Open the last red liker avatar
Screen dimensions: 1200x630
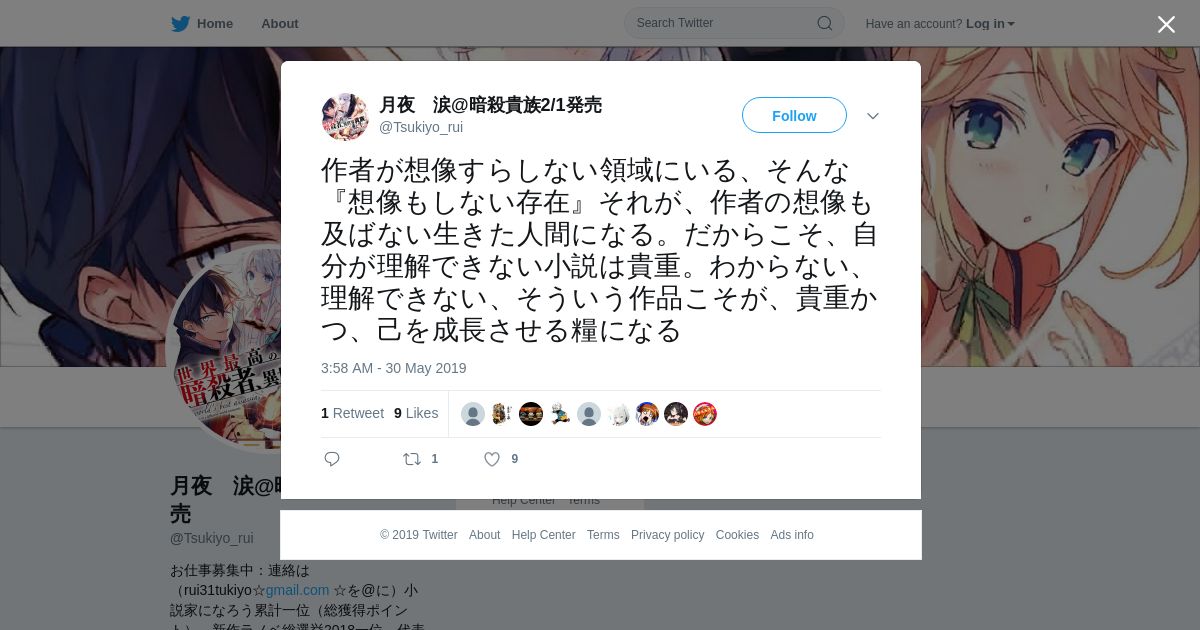pos(705,414)
